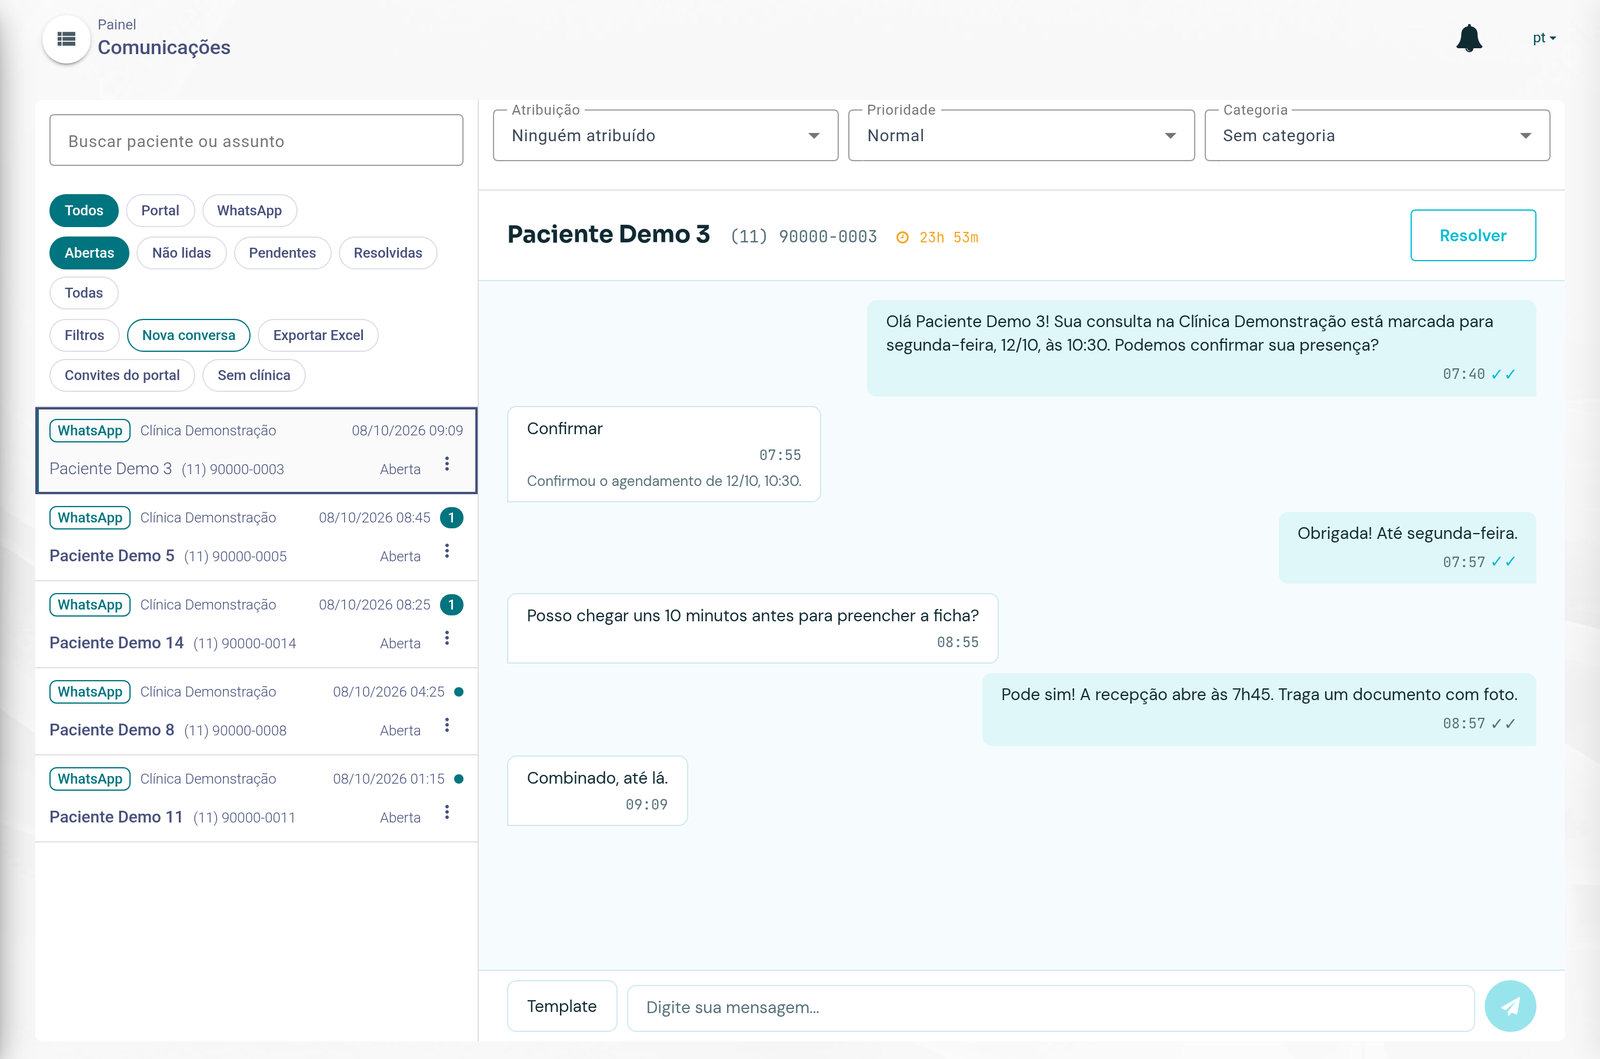Open options menu for Paciente Demo 14
The height and width of the screenshot is (1059, 1600).
coord(447,638)
